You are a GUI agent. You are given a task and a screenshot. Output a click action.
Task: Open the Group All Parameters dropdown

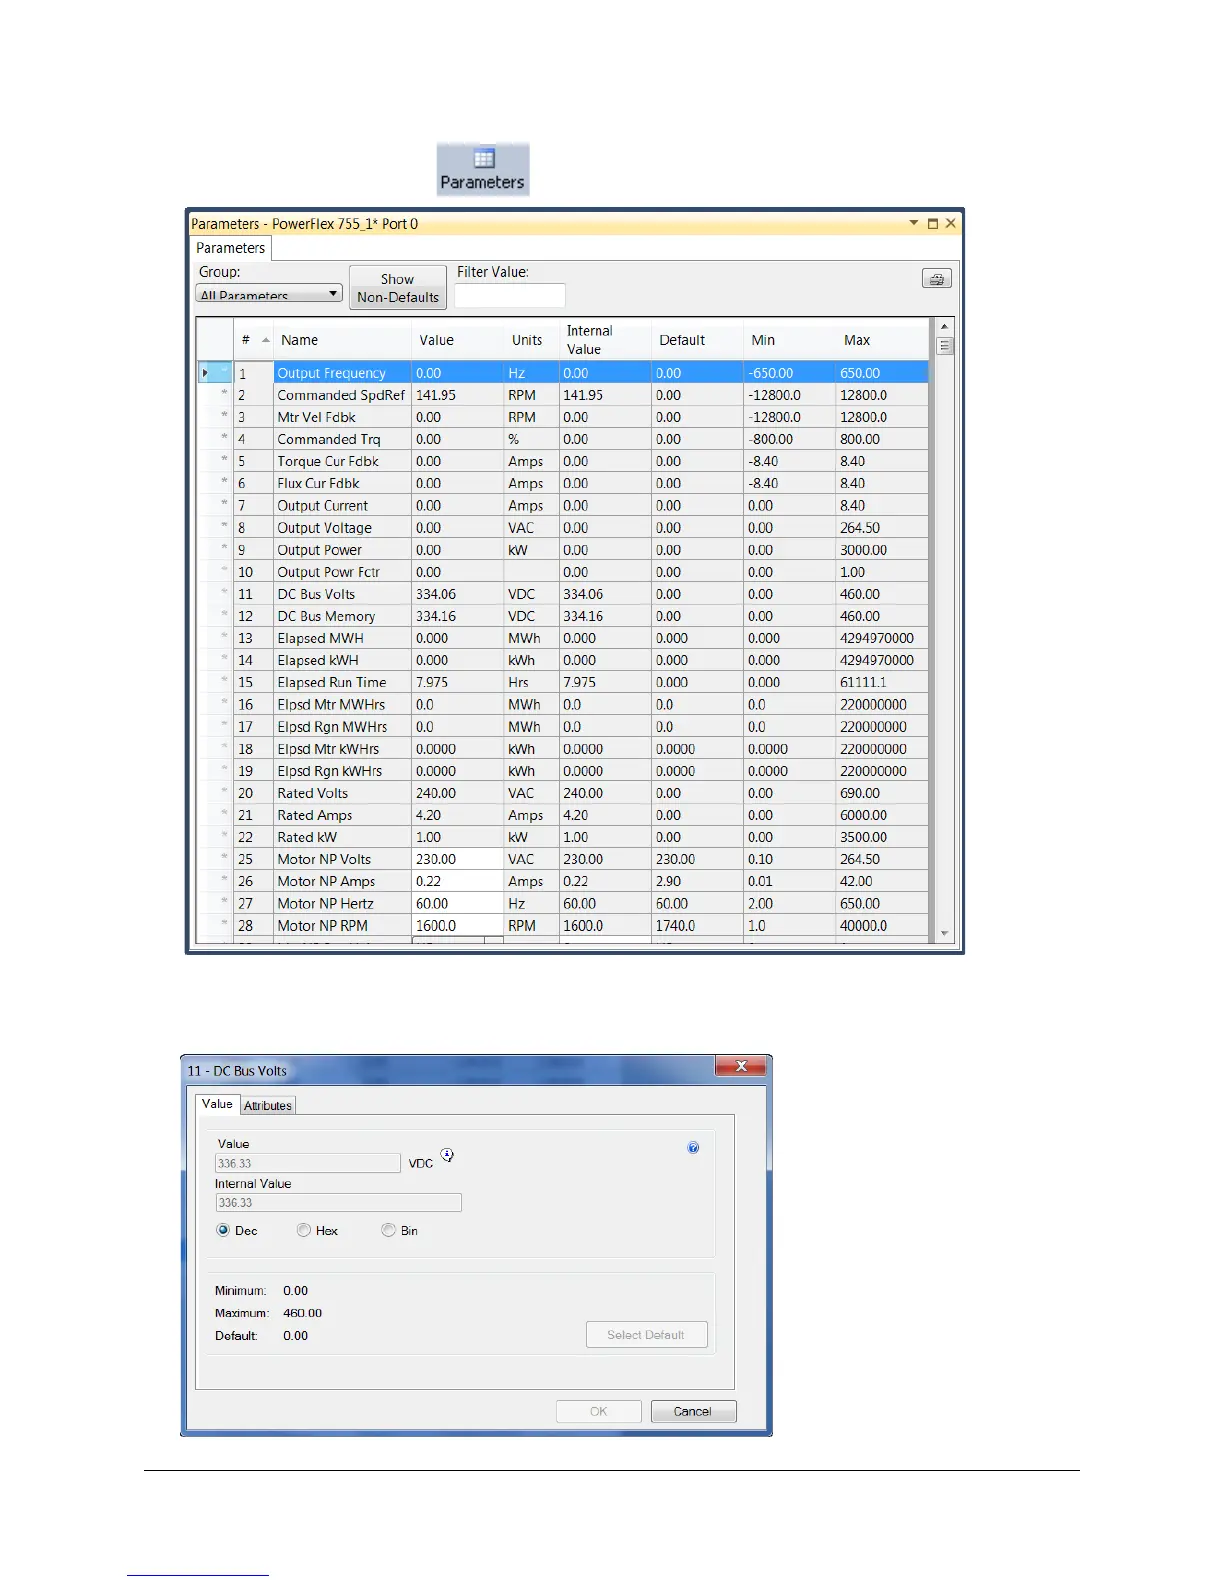pos(269,294)
